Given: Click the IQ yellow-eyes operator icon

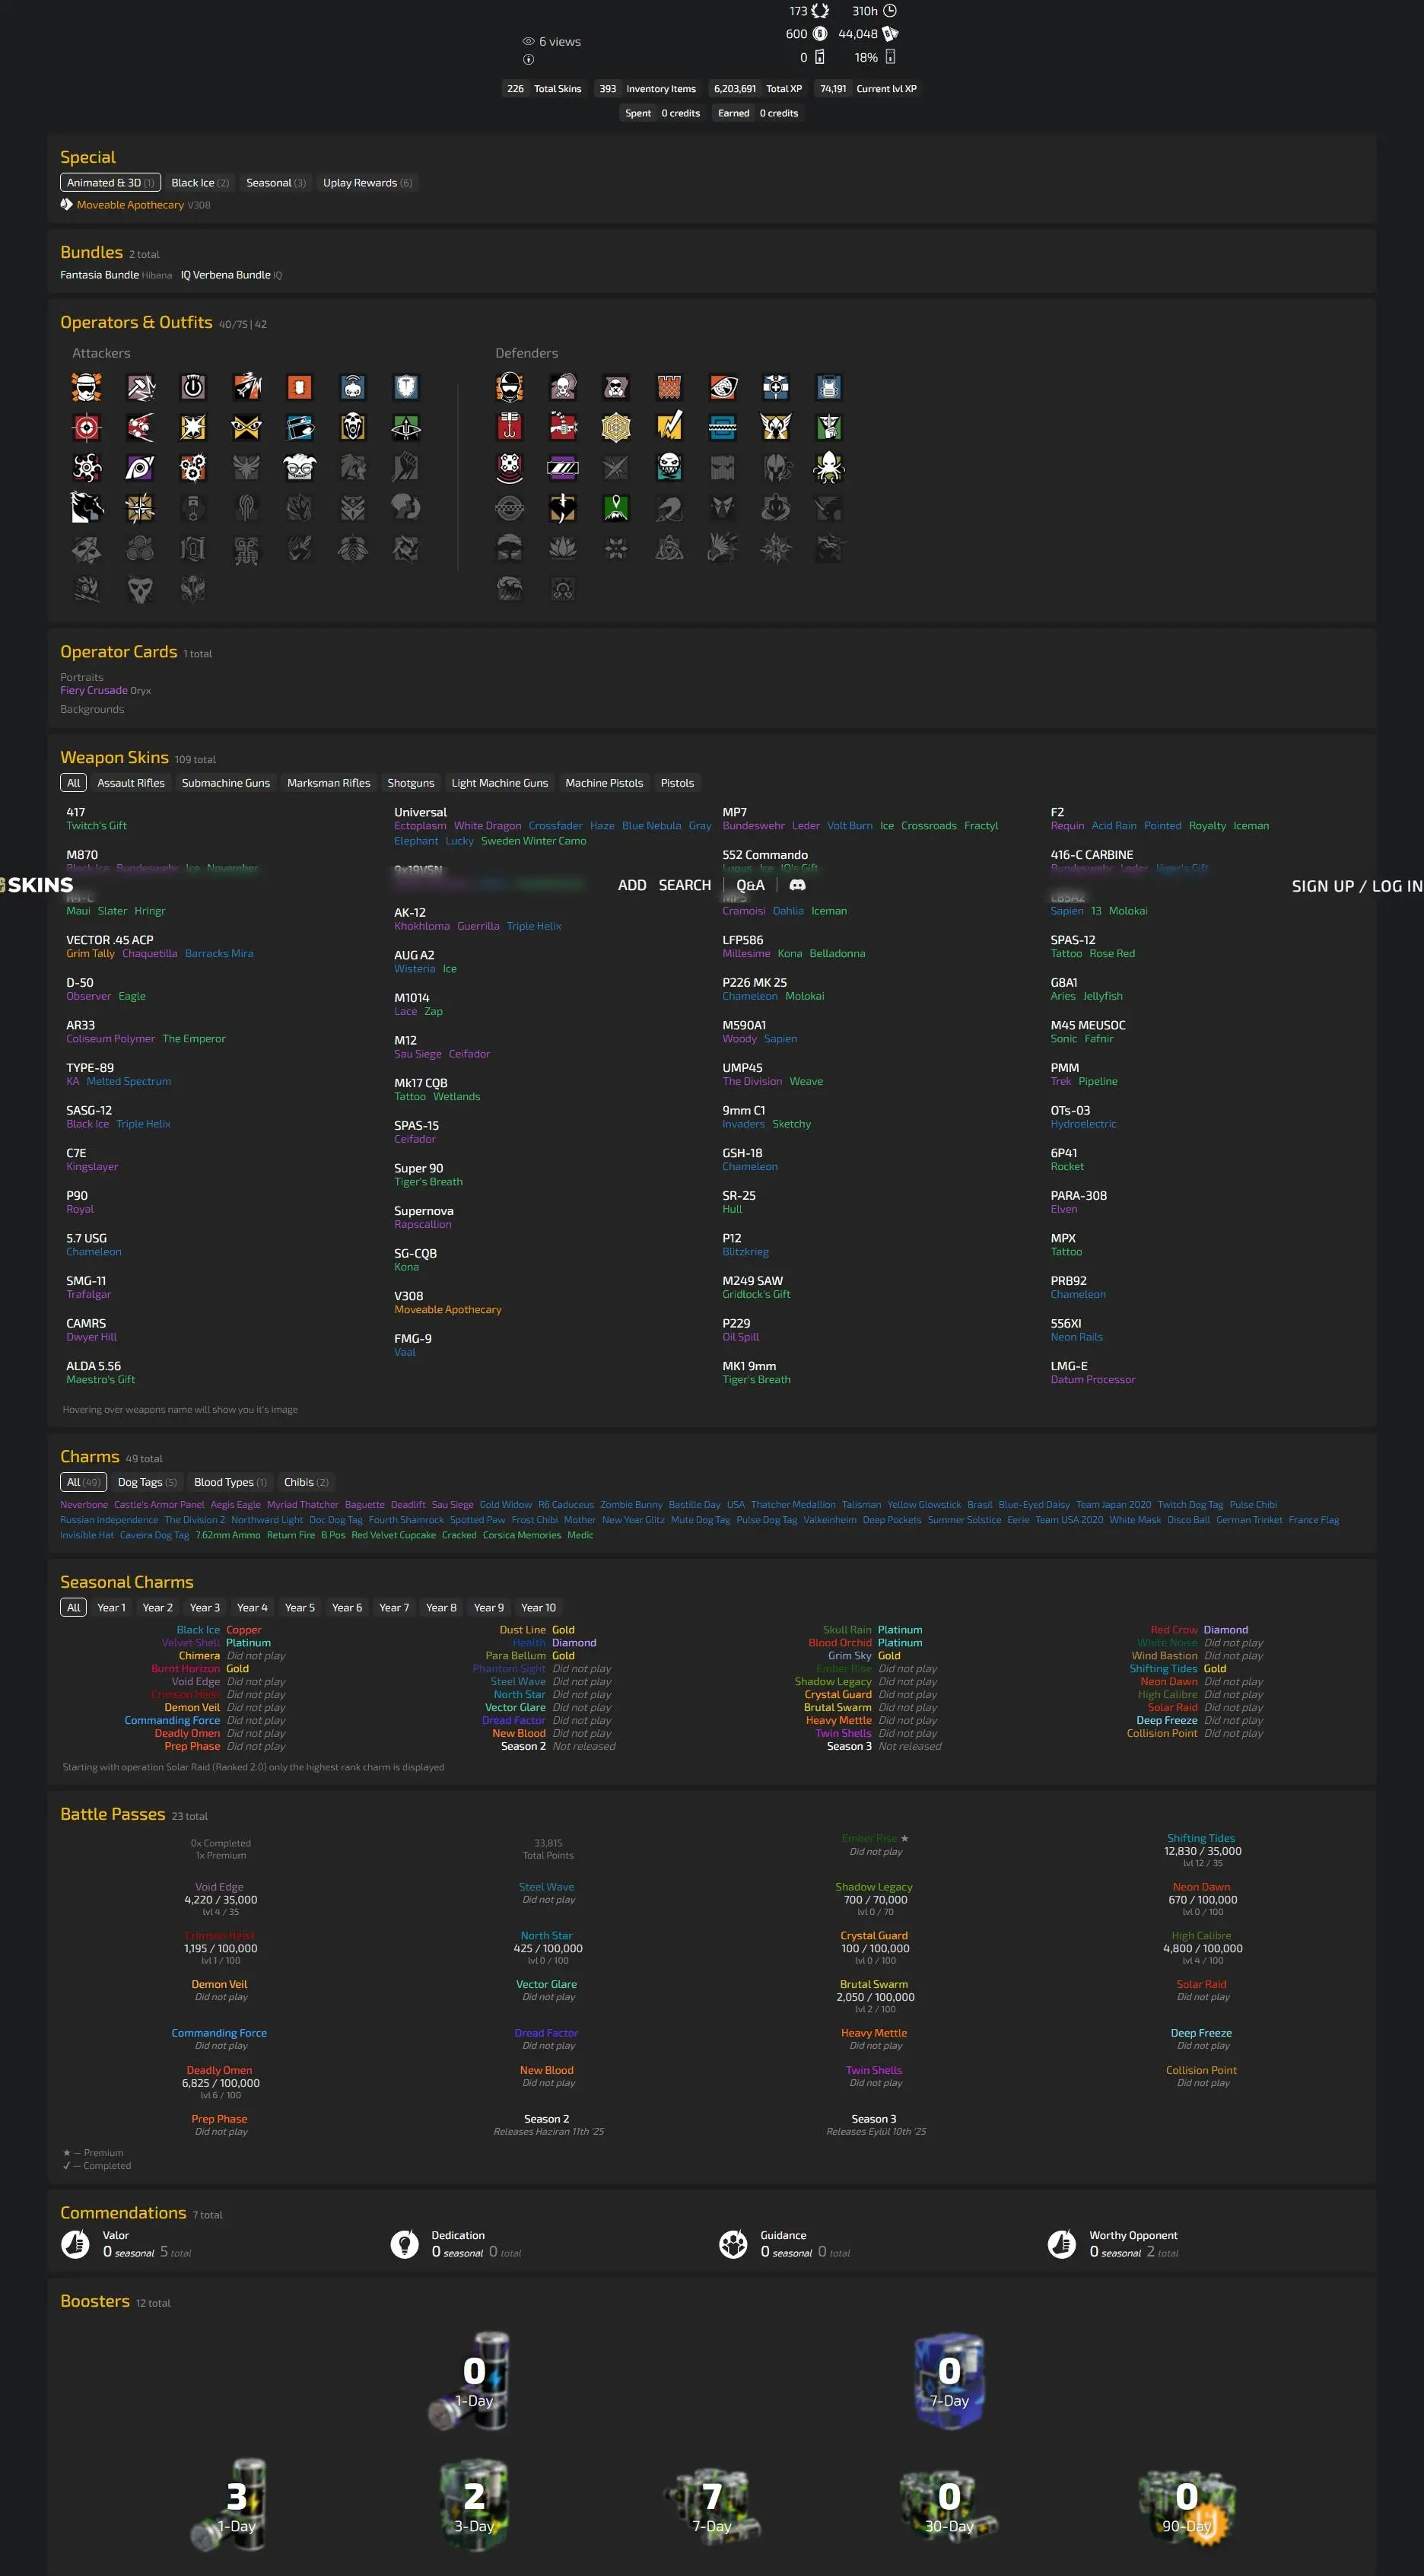Looking at the screenshot, I should click(246, 427).
